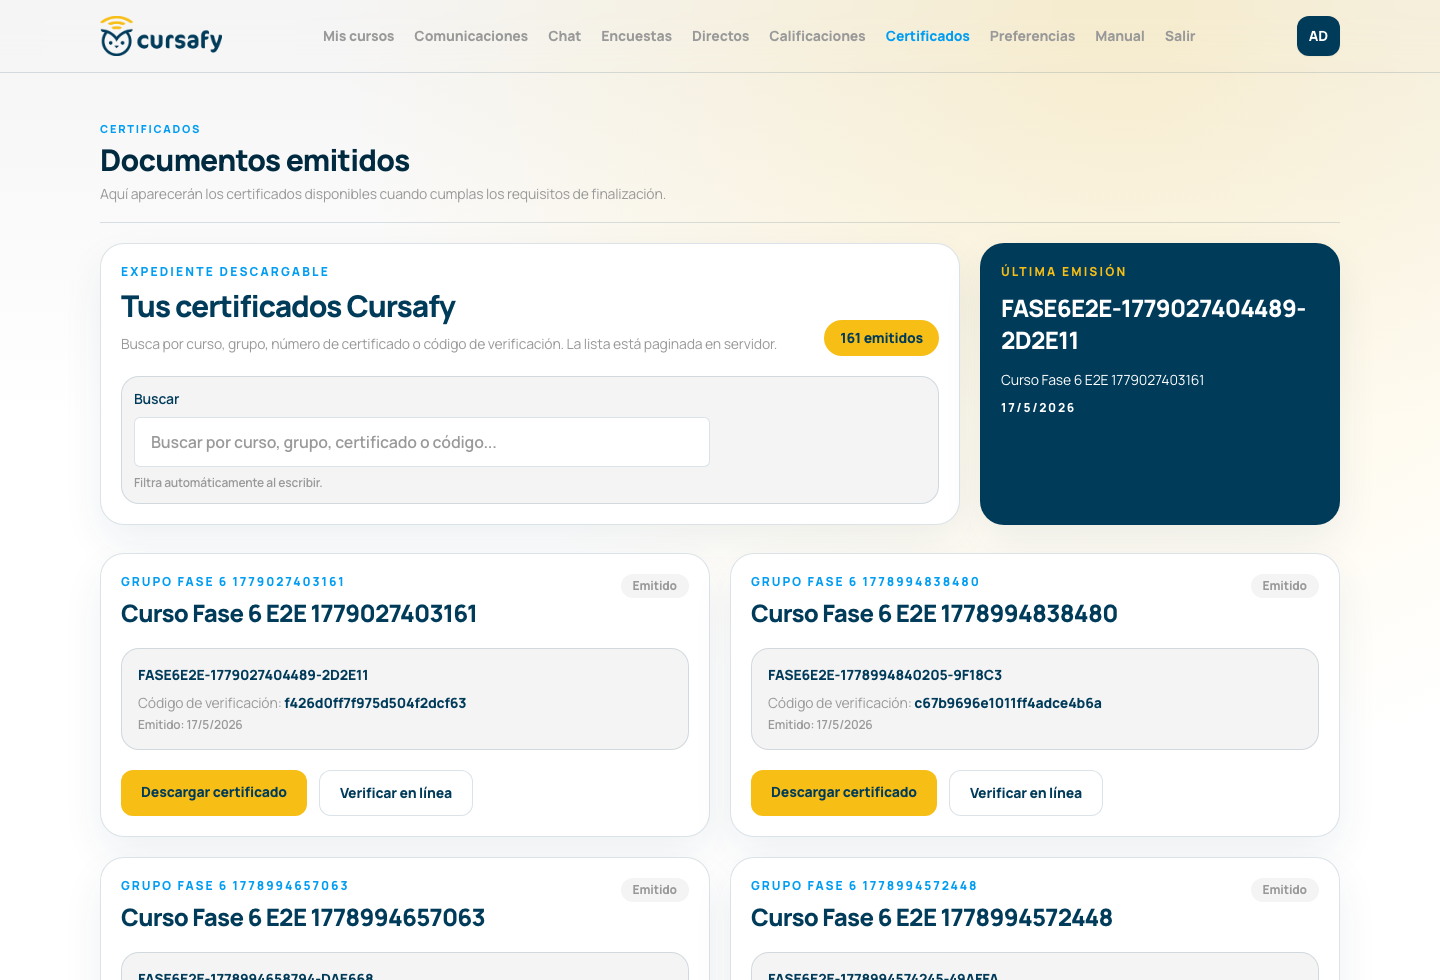This screenshot has height=980, width=1440.
Task: Select verification code c67b9696e1011ff4adce4b6a
Action: pyautogui.click(x=1008, y=703)
